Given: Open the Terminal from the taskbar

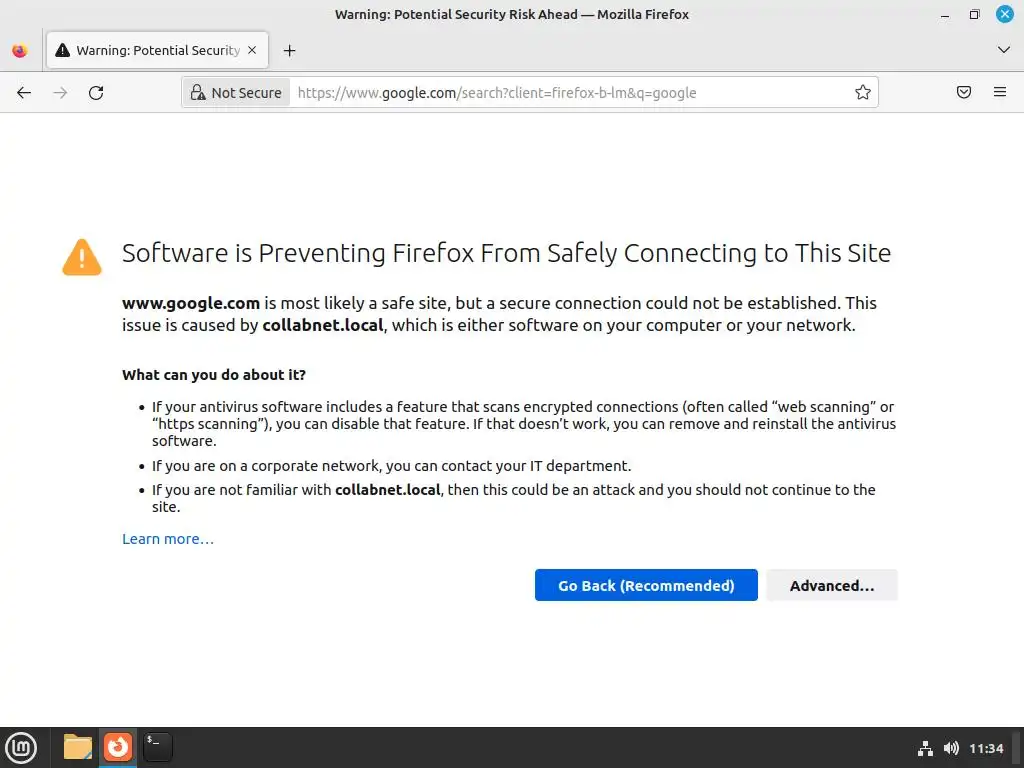Looking at the screenshot, I should coord(157,747).
